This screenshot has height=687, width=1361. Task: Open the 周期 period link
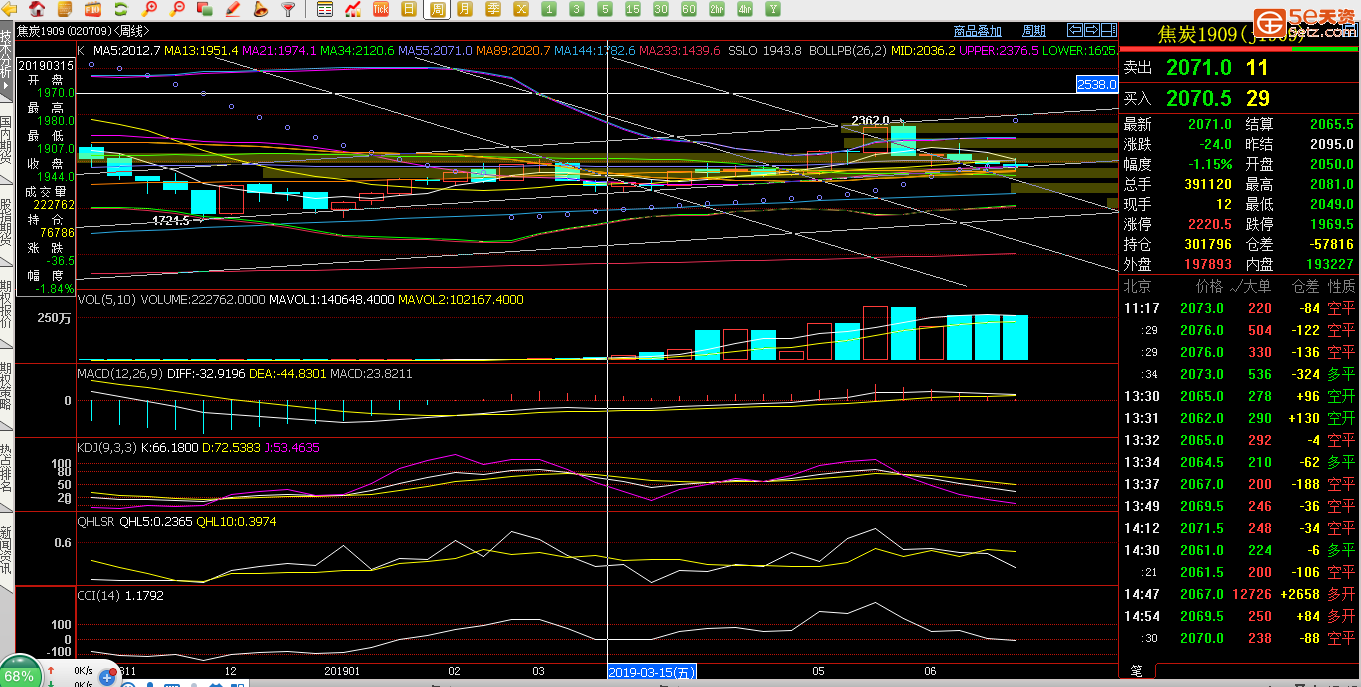click(x=1034, y=31)
